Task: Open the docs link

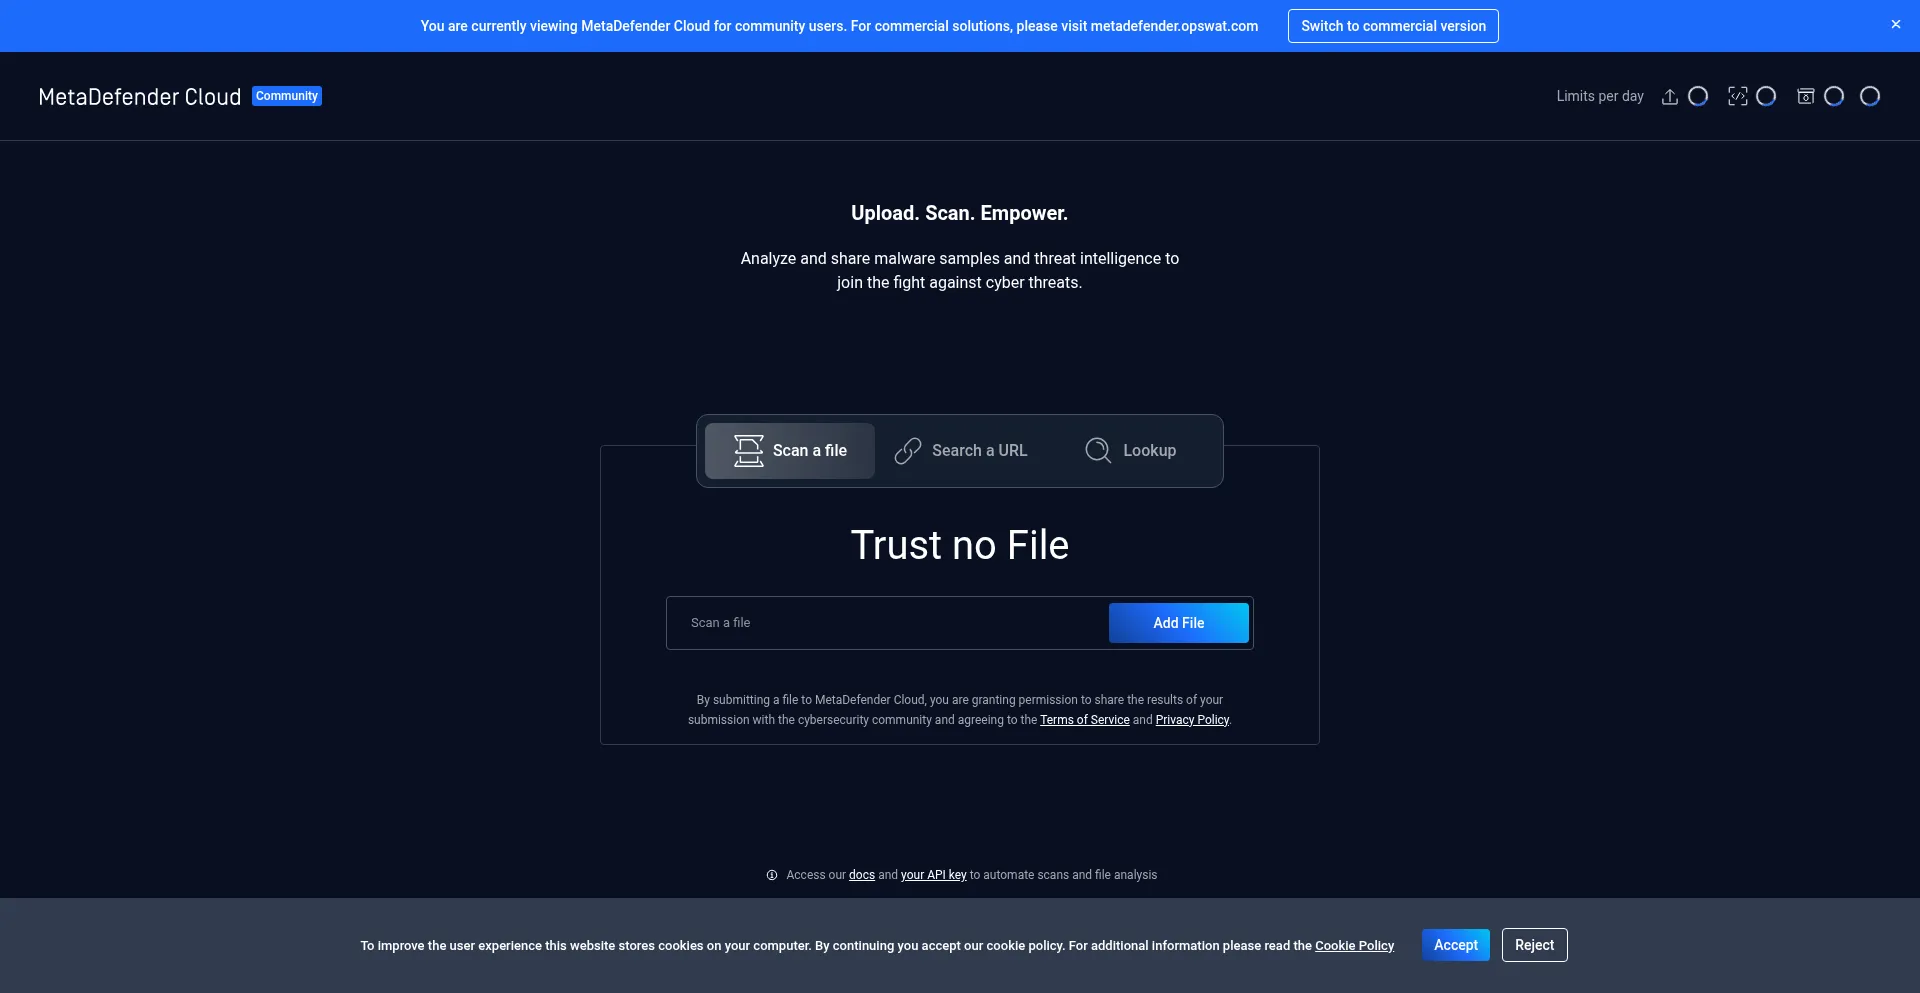Action: point(862,875)
